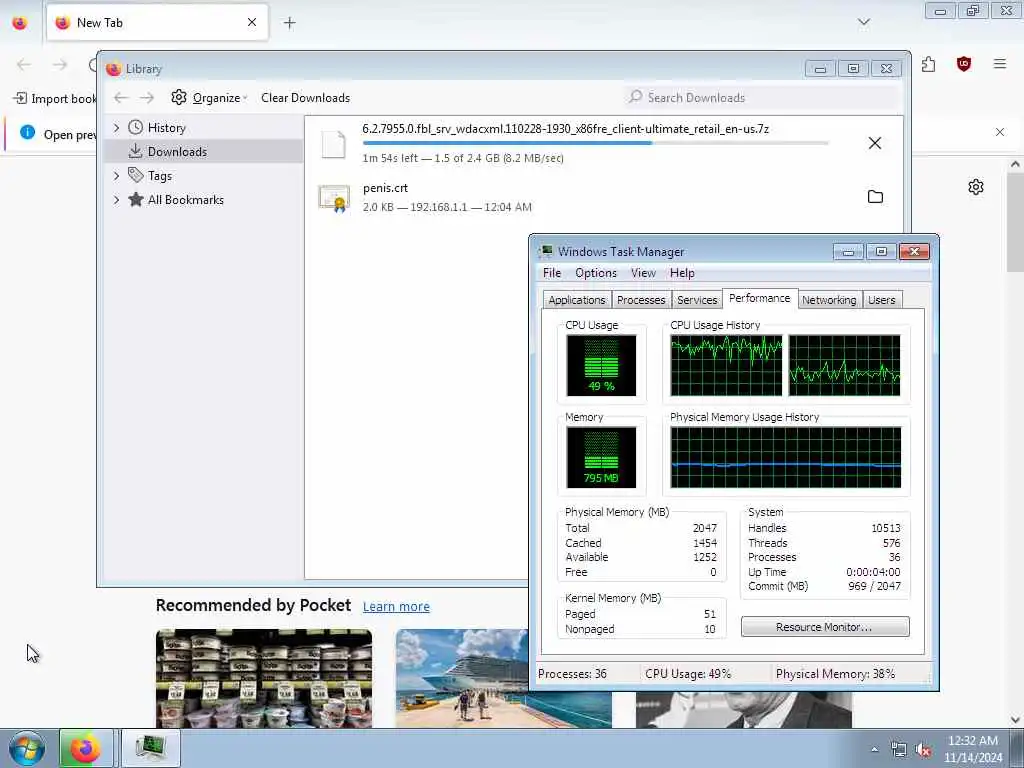The width and height of the screenshot is (1024, 768).
Task: Click Clear Downloads button
Action: (x=306, y=98)
